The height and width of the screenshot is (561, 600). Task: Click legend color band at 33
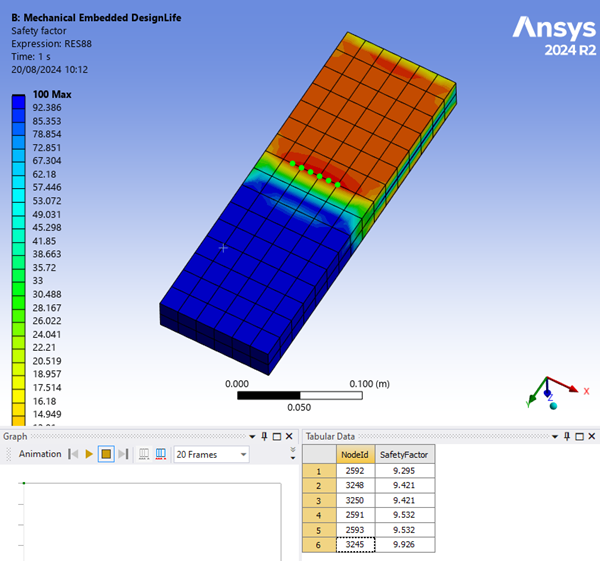tap(18, 287)
